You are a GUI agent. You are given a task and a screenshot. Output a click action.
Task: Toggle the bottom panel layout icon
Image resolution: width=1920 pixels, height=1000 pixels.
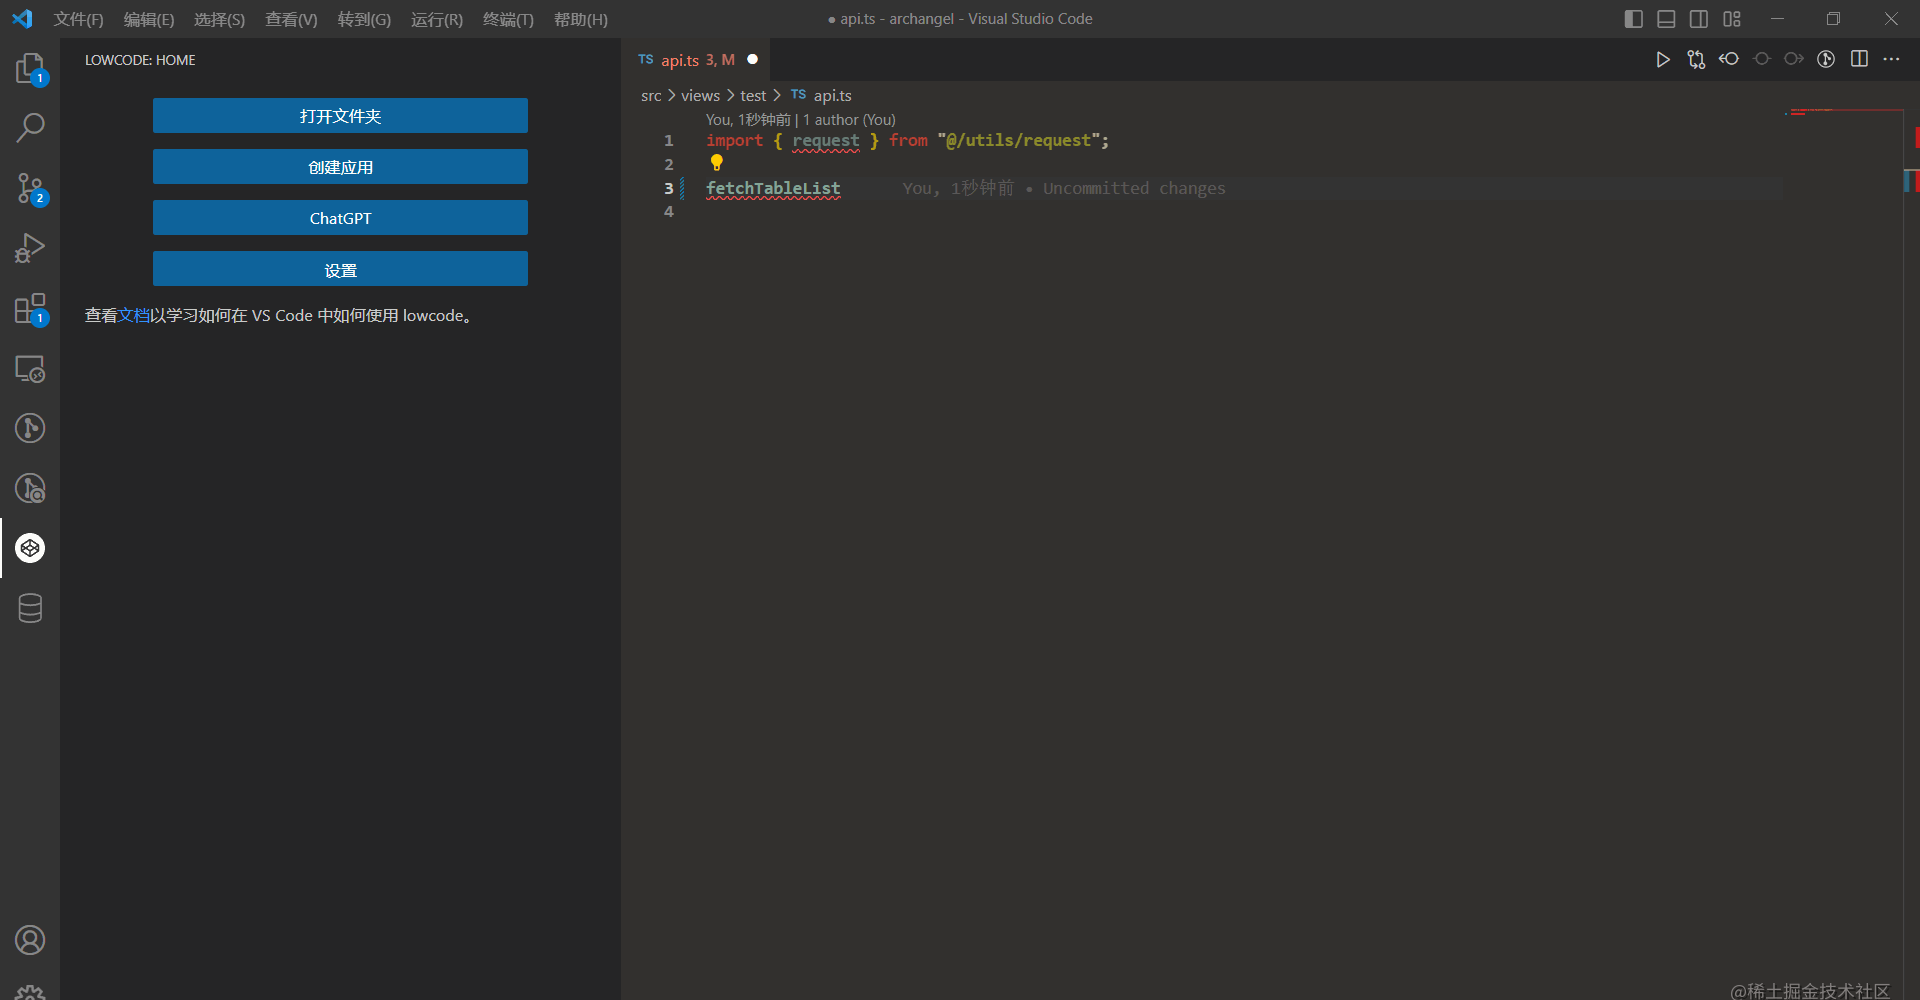1666,19
